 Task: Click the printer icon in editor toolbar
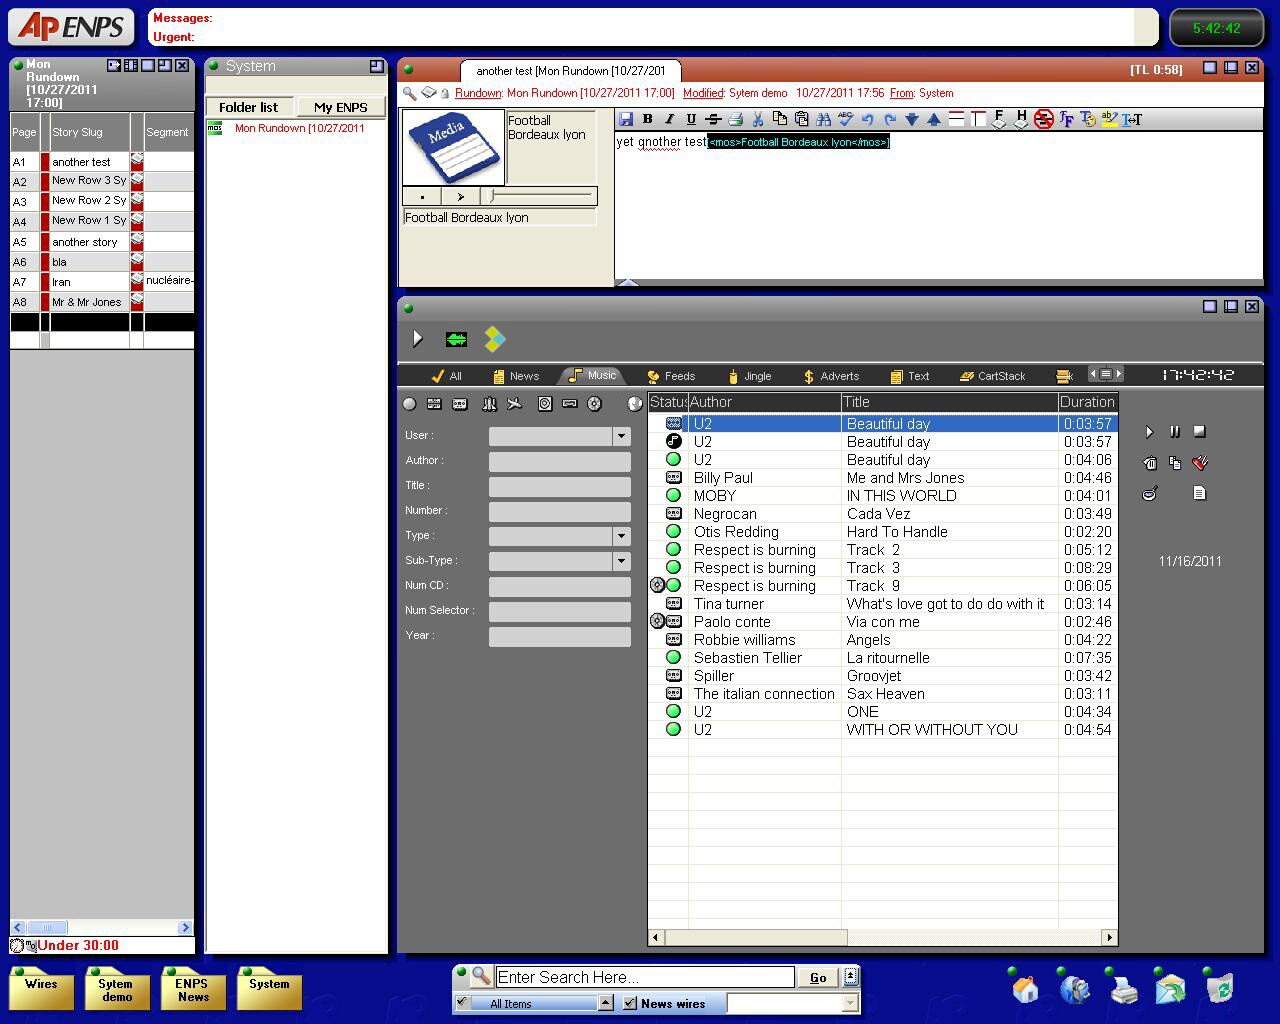(736, 119)
